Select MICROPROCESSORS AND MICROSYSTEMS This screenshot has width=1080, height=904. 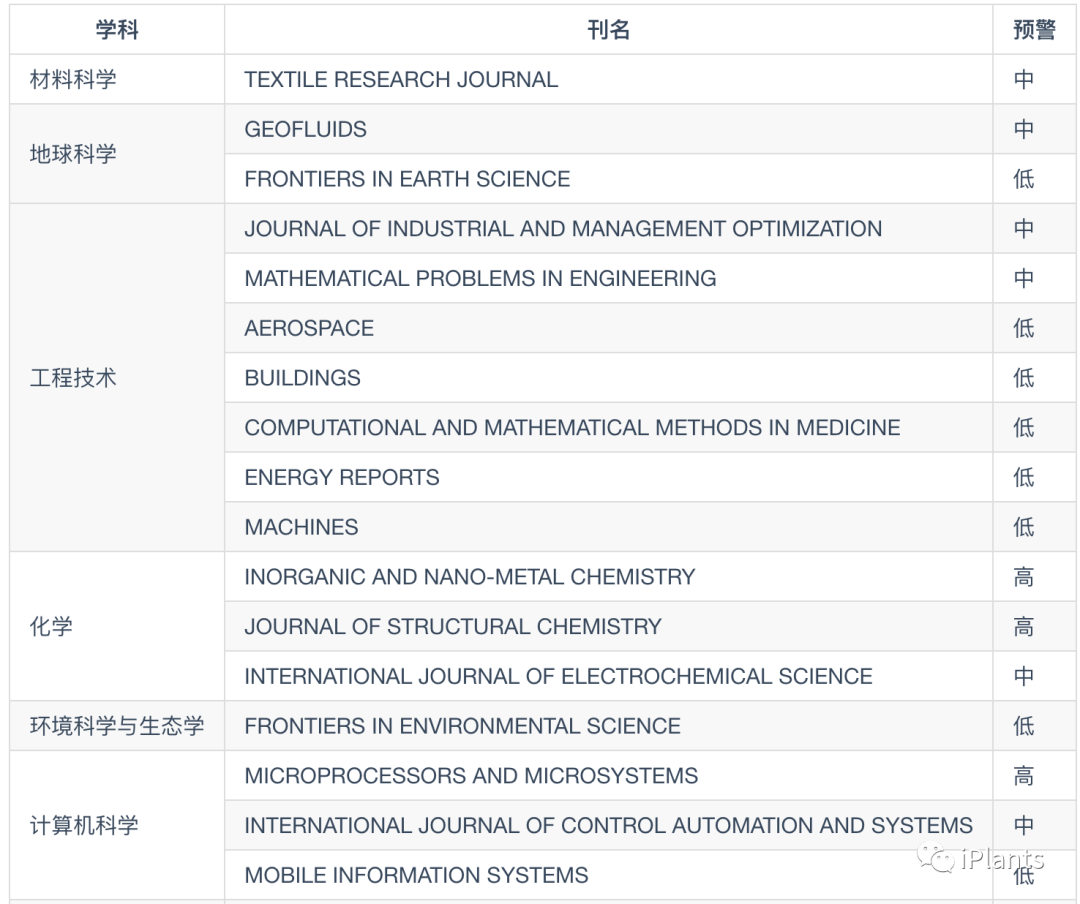[x=471, y=776]
